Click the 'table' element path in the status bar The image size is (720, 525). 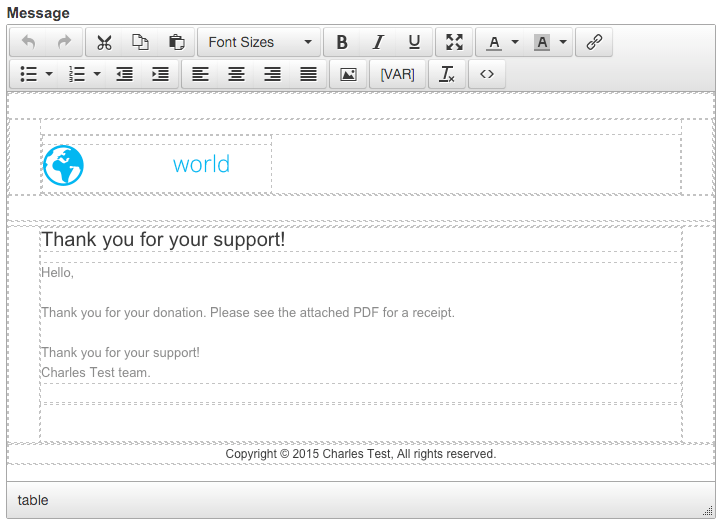tap(33, 500)
